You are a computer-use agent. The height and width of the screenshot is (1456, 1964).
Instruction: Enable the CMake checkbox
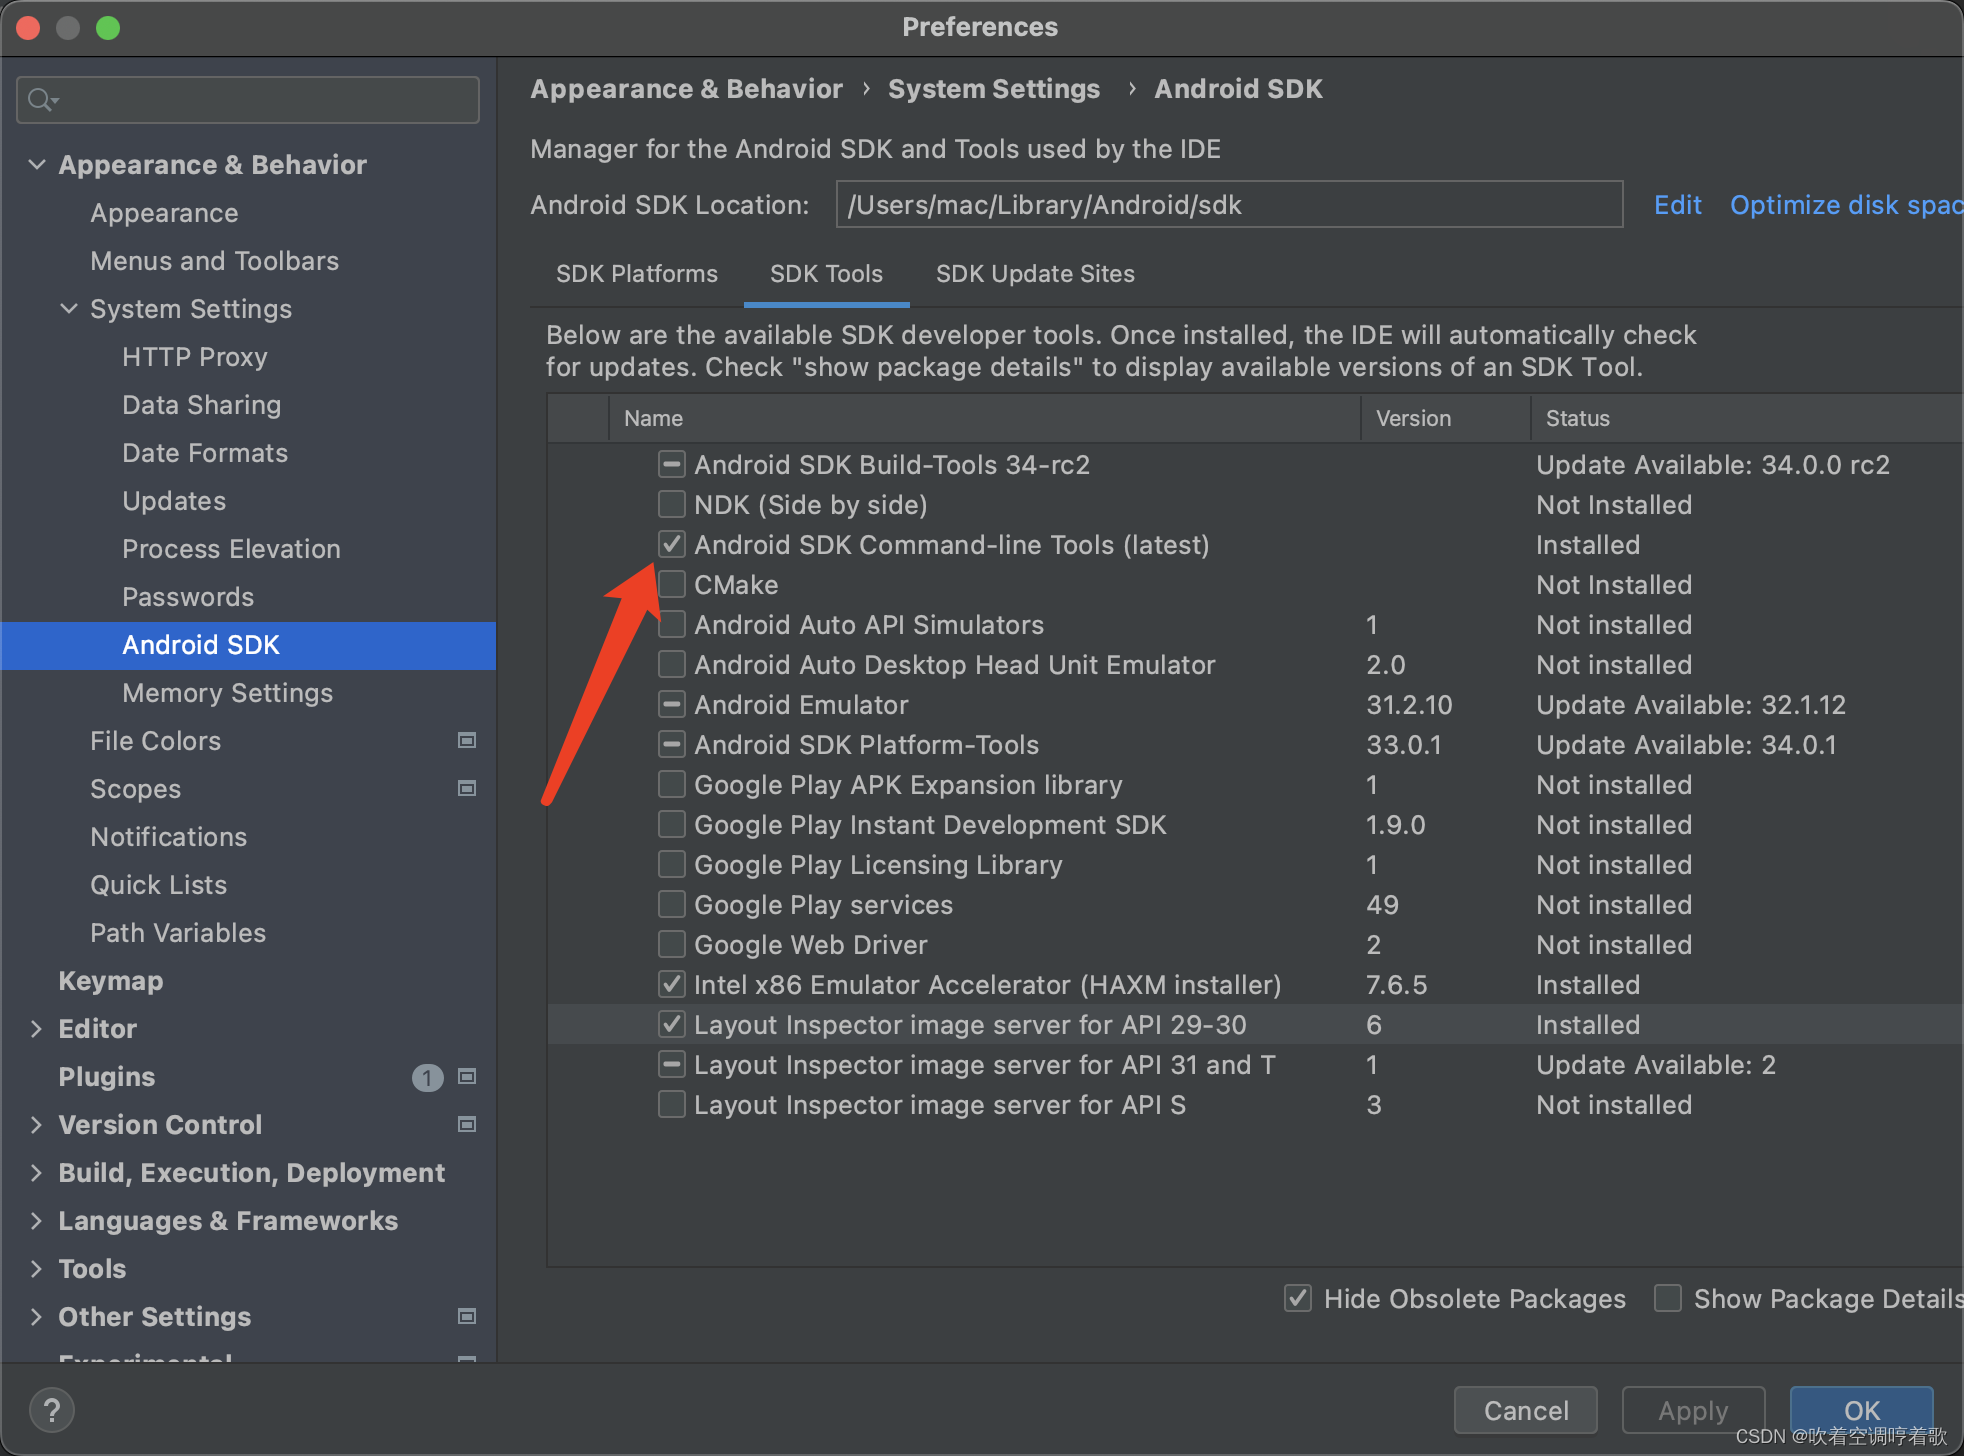point(672,585)
